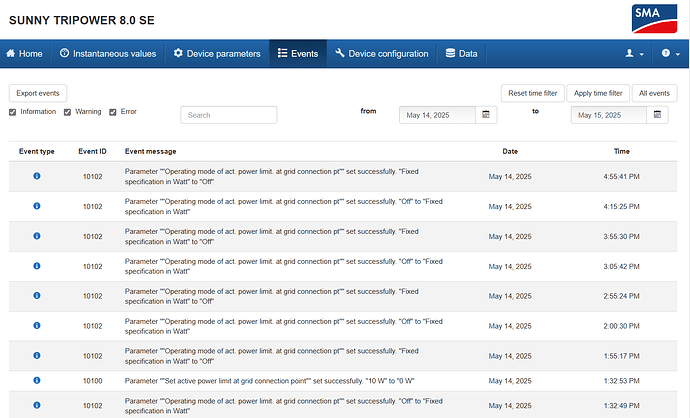Click the to date field May 15, 2025
The height and width of the screenshot is (418, 690).
[x=609, y=115]
